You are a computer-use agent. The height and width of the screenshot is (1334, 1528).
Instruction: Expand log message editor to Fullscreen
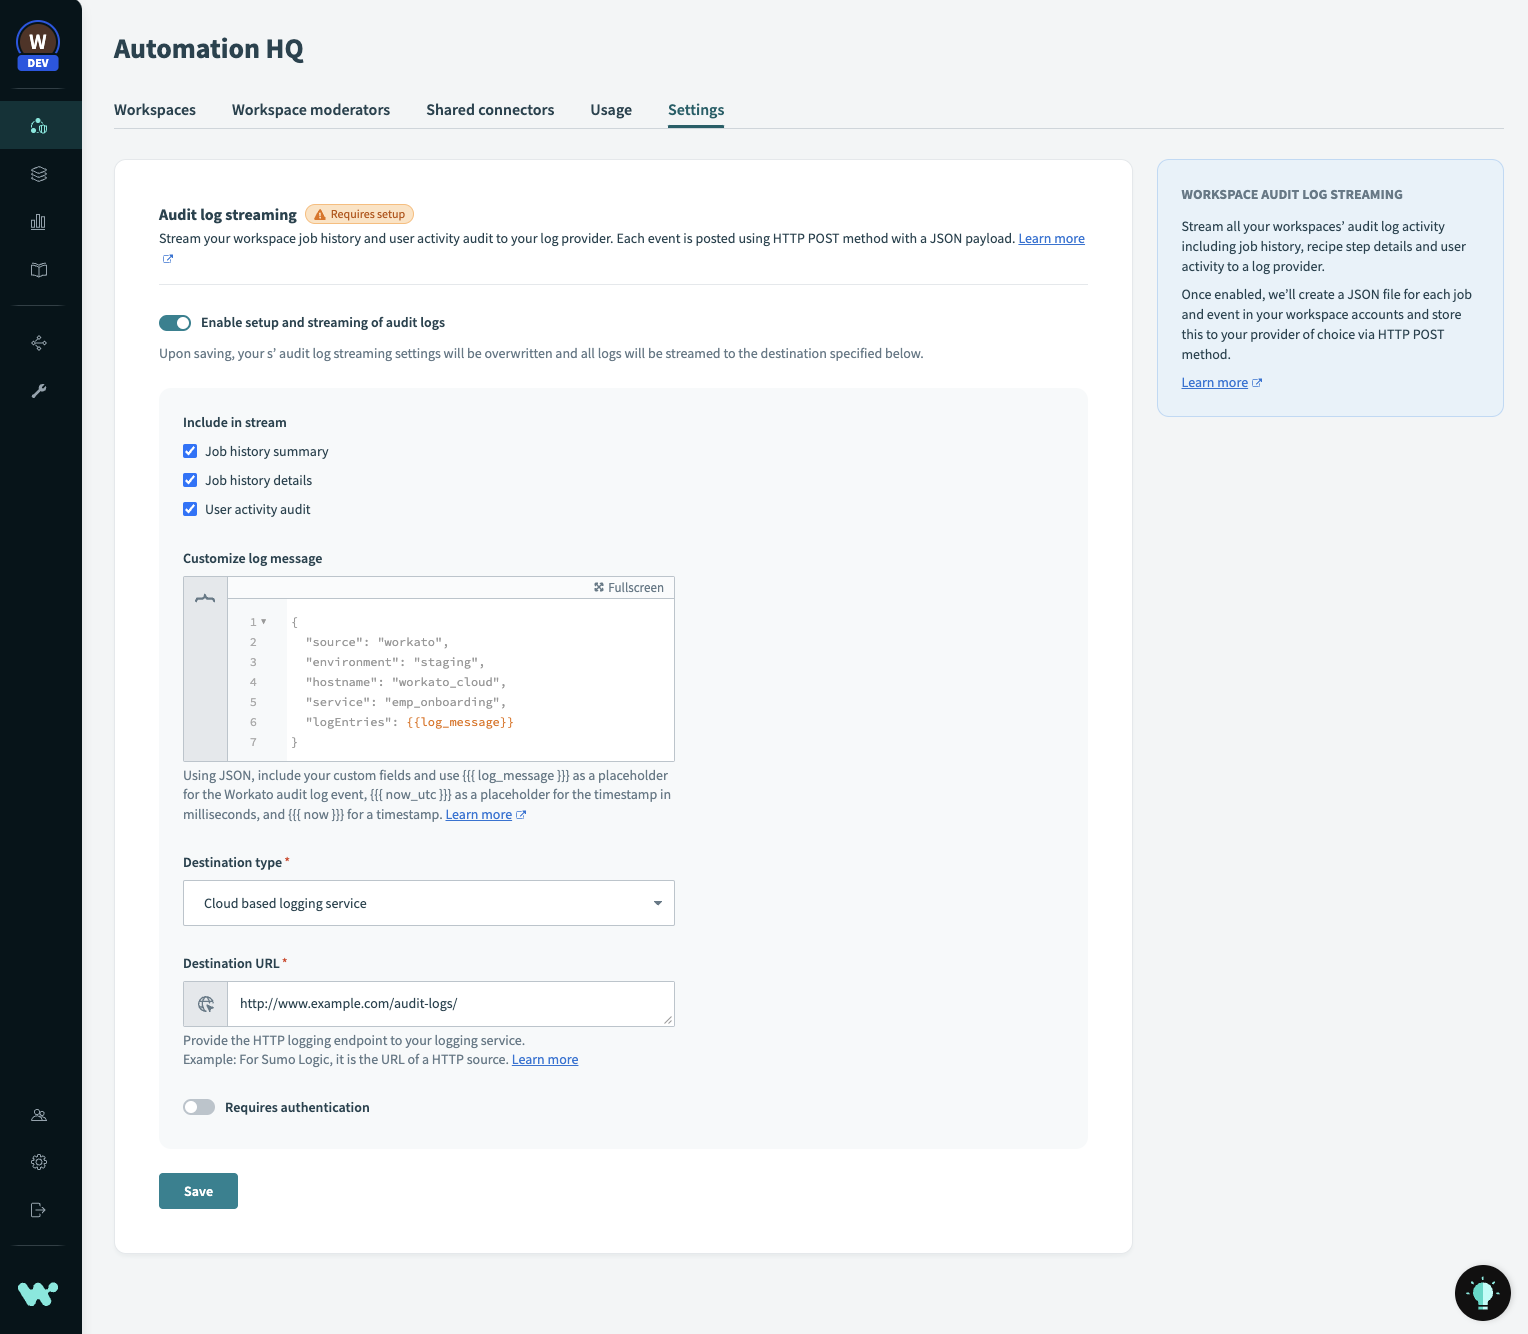tap(629, 588)
